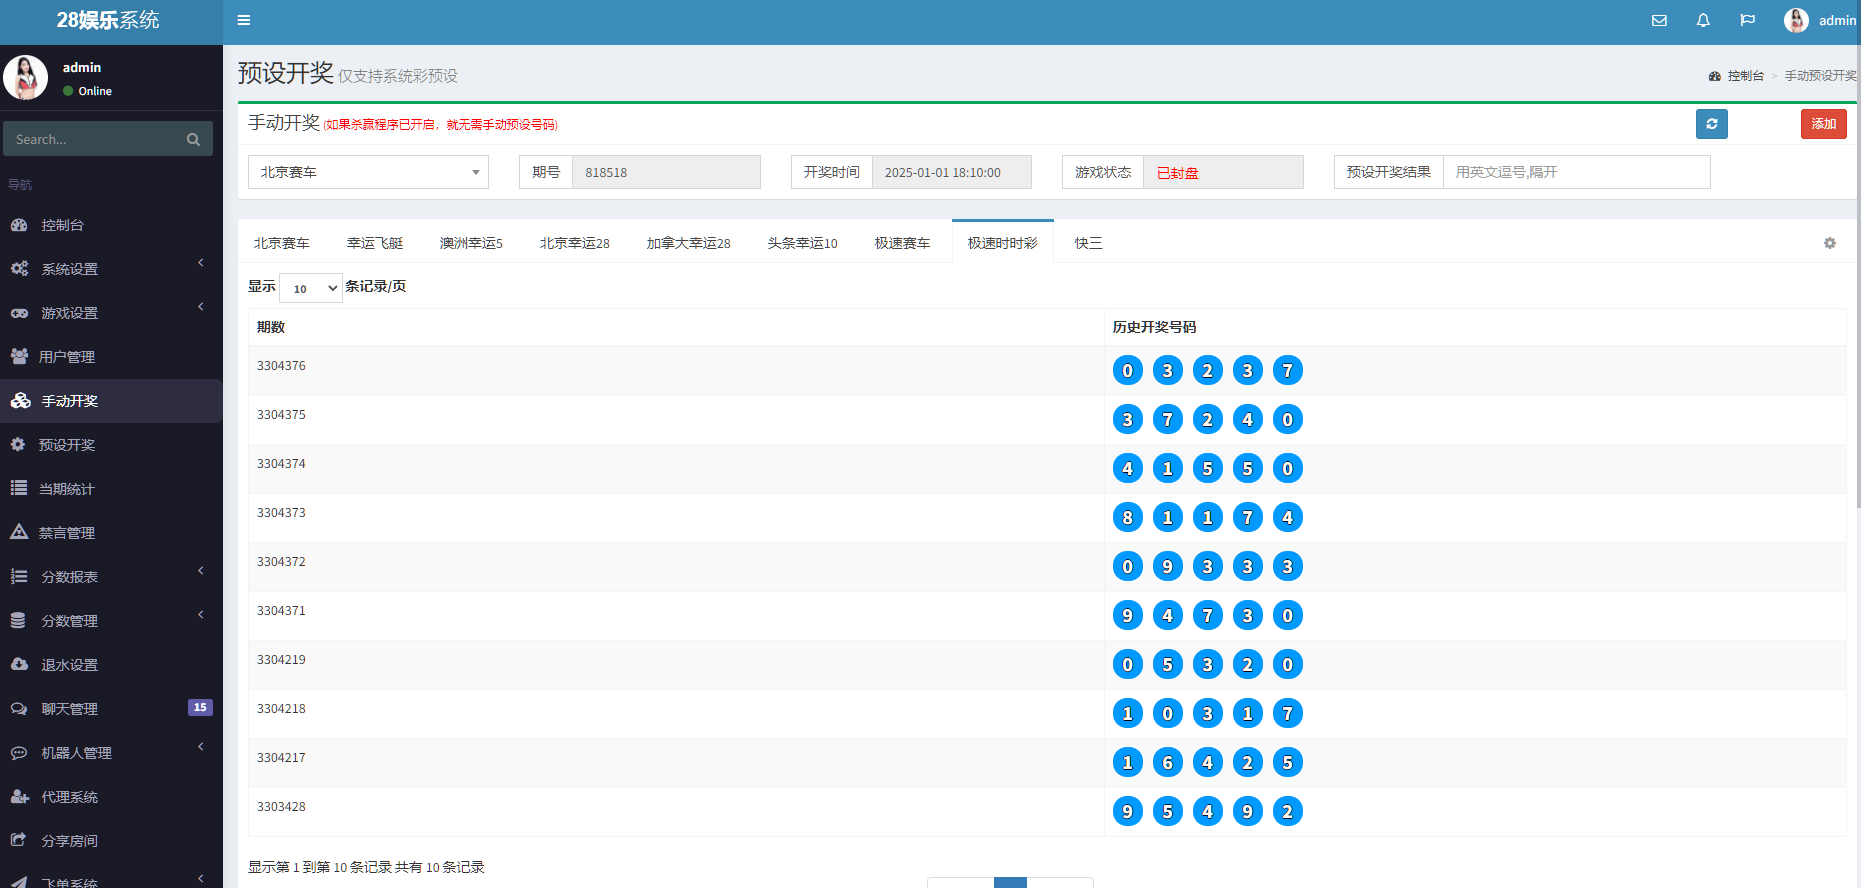Viewport: 1861px width, 888px height.
Task: Switch to the 加拿大幸运28 tab
Action: click(x=689, y=243)
